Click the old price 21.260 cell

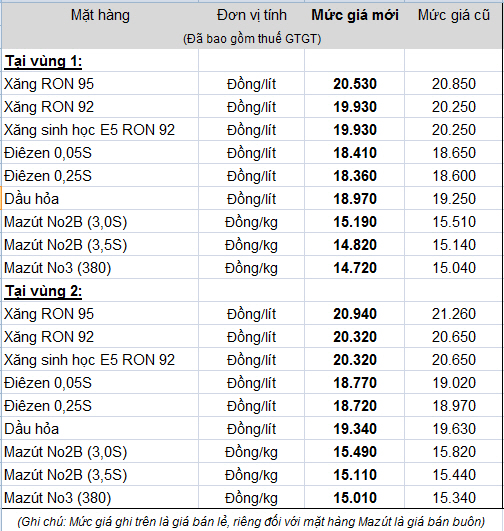point(454,314)
